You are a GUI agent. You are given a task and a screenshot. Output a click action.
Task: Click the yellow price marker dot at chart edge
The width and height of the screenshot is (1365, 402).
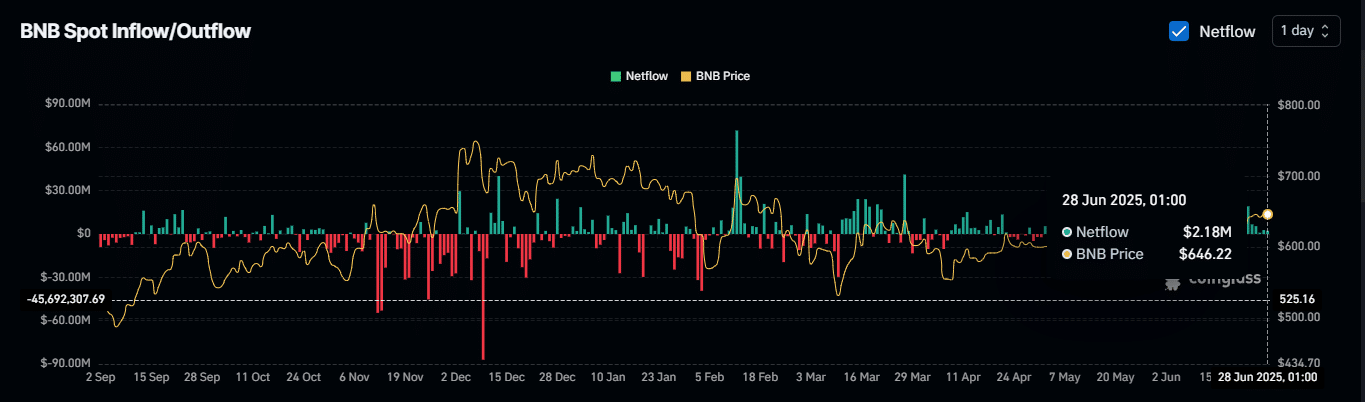tap(1268, 214)
